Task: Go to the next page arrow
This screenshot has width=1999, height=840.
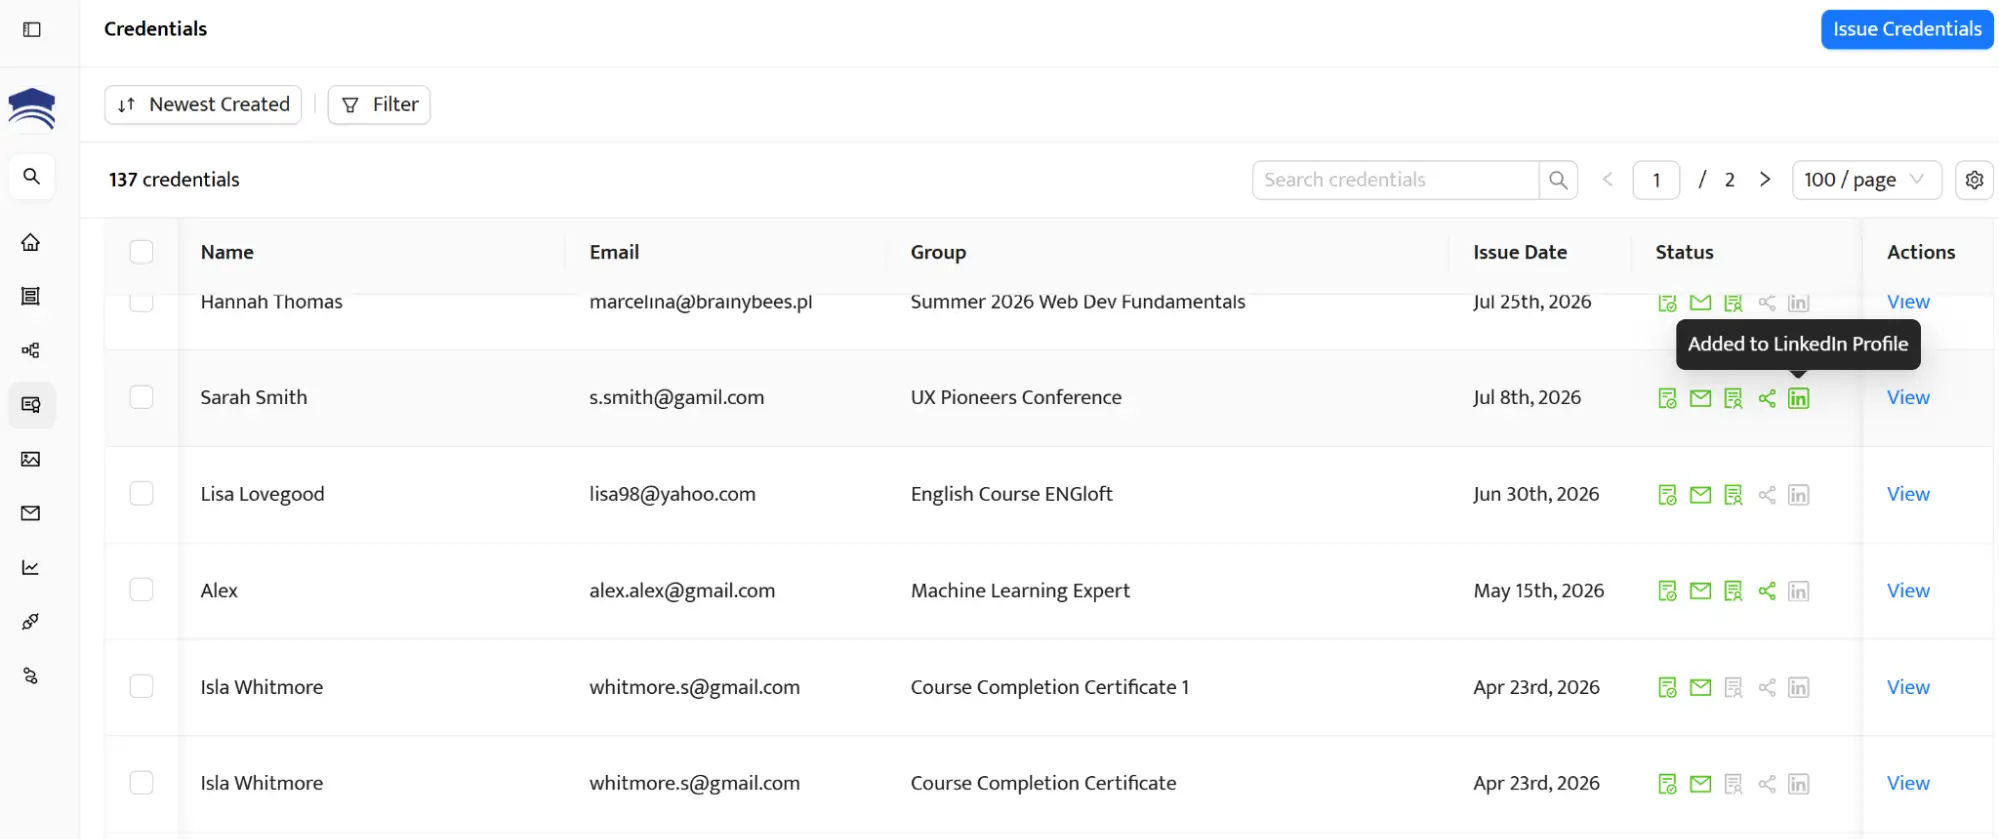Action: pyautogui.click(x=1765, y=180)
